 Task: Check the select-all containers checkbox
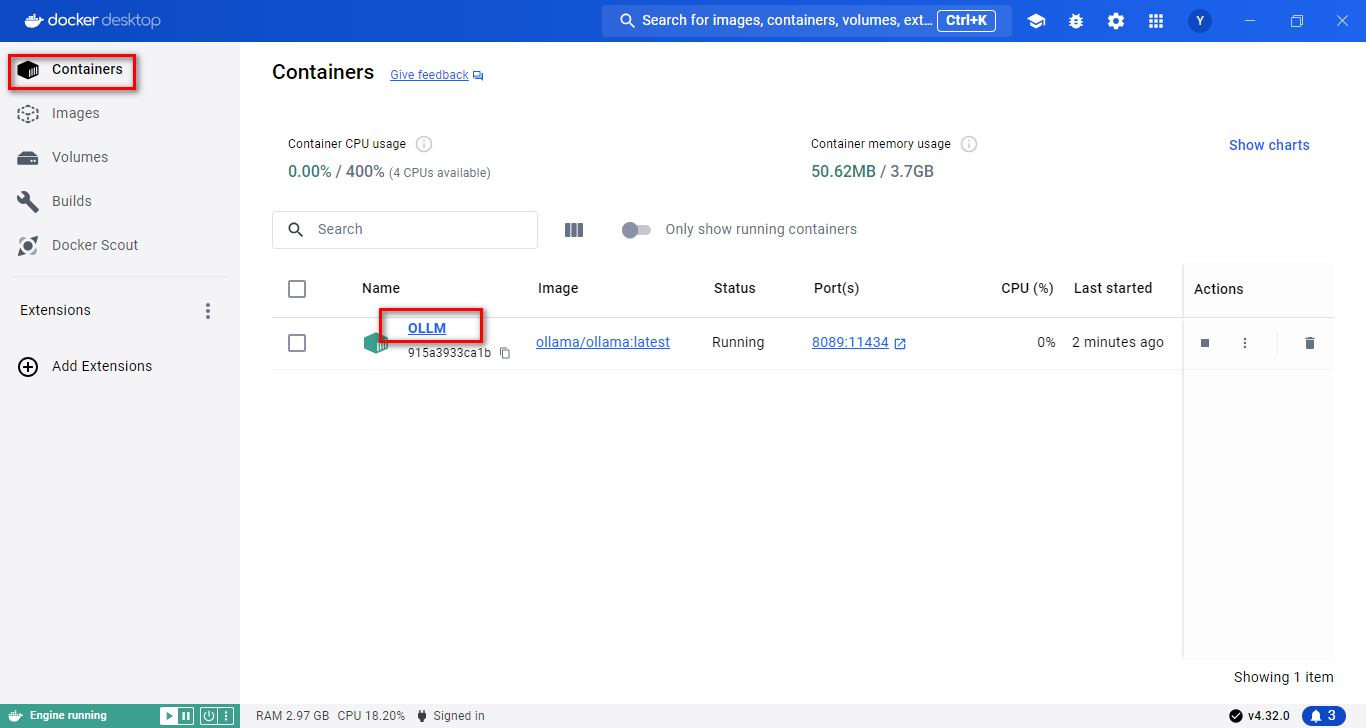(x=297, y=289)
